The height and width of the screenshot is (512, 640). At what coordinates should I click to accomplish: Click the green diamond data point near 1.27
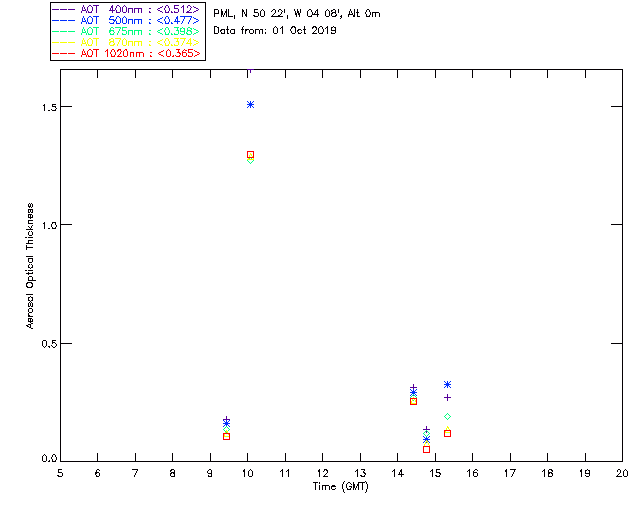(250, 160)
